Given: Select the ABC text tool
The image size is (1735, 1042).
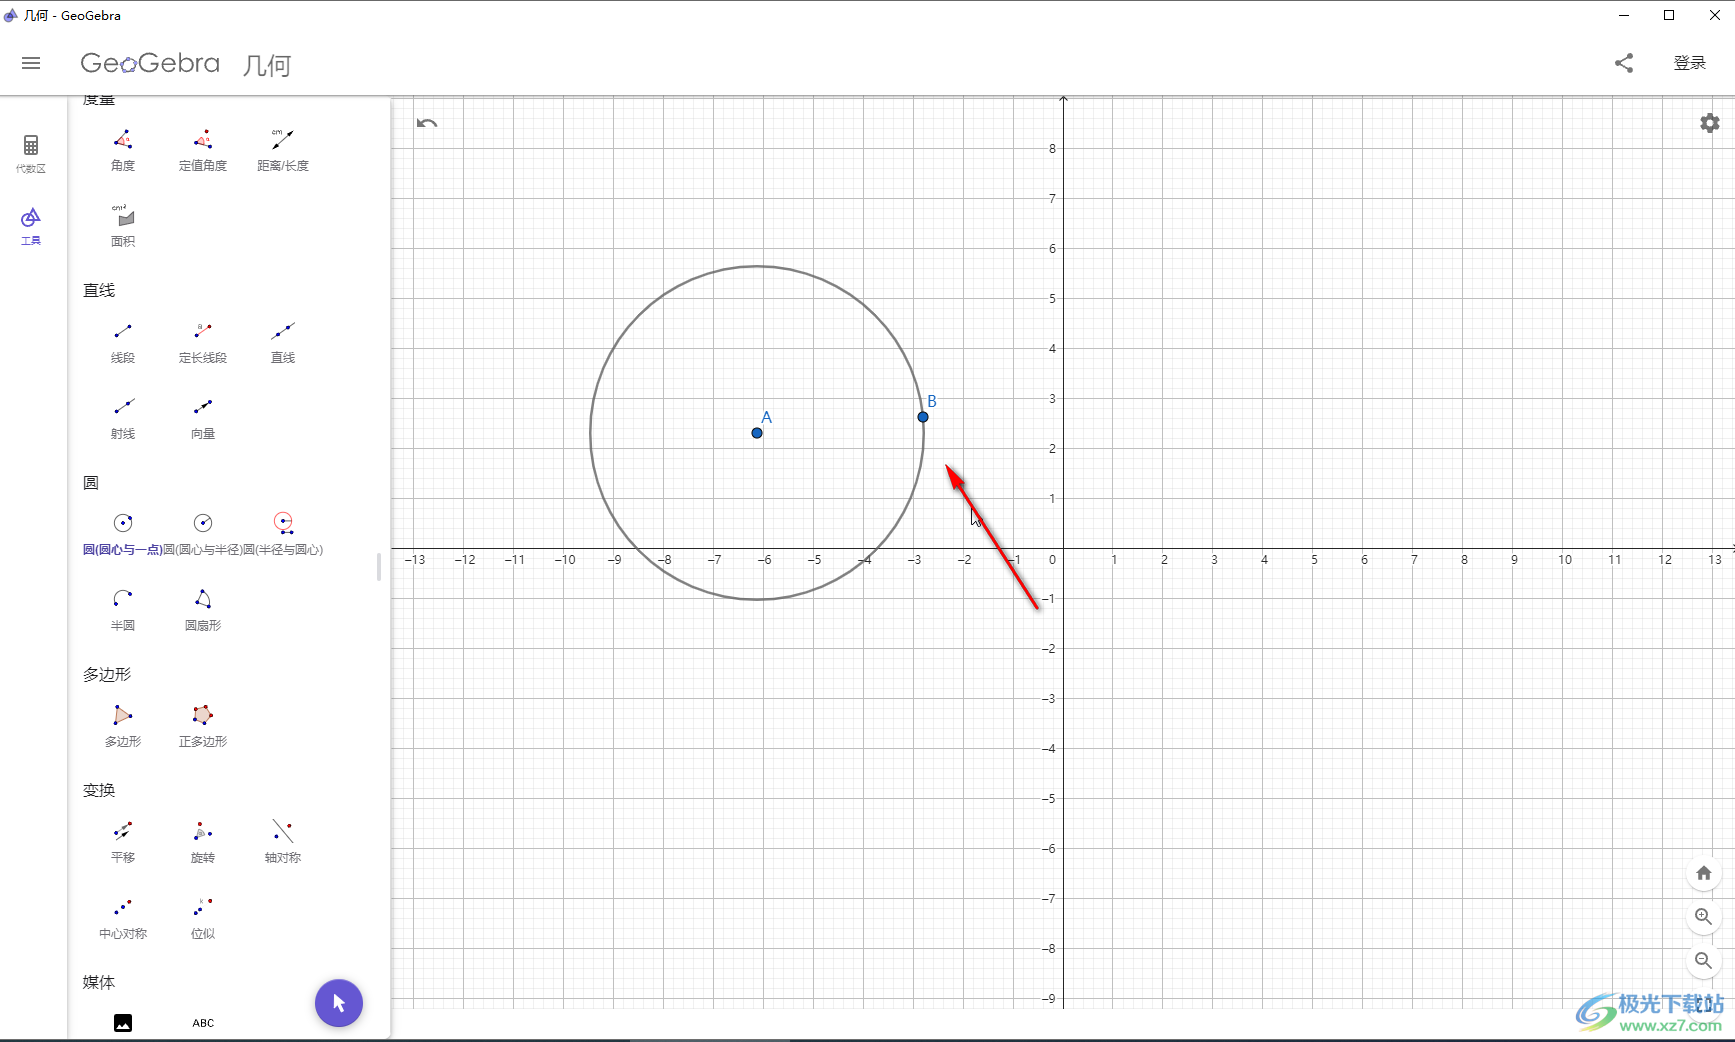Looking at the screenshot, I should (x=203, y=1023).
